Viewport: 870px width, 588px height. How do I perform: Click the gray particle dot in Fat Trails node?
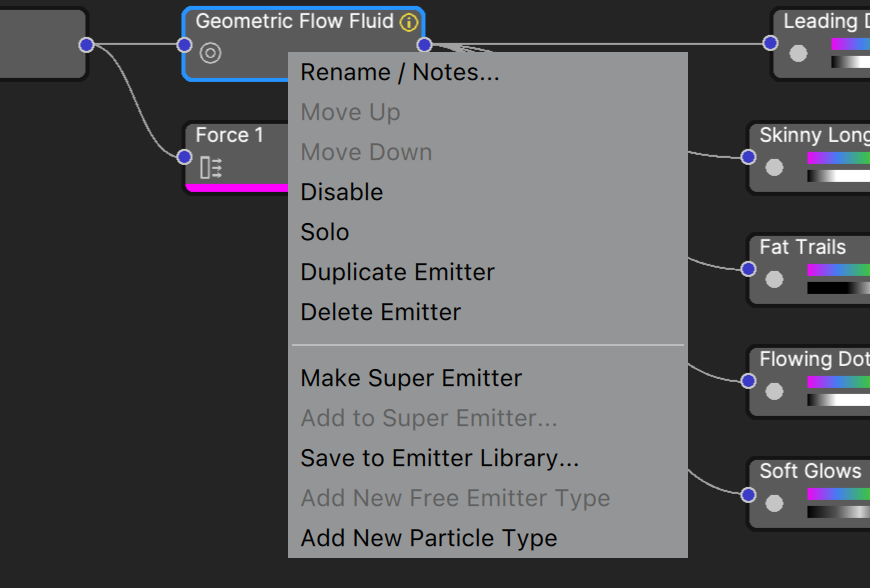point(774,279)
